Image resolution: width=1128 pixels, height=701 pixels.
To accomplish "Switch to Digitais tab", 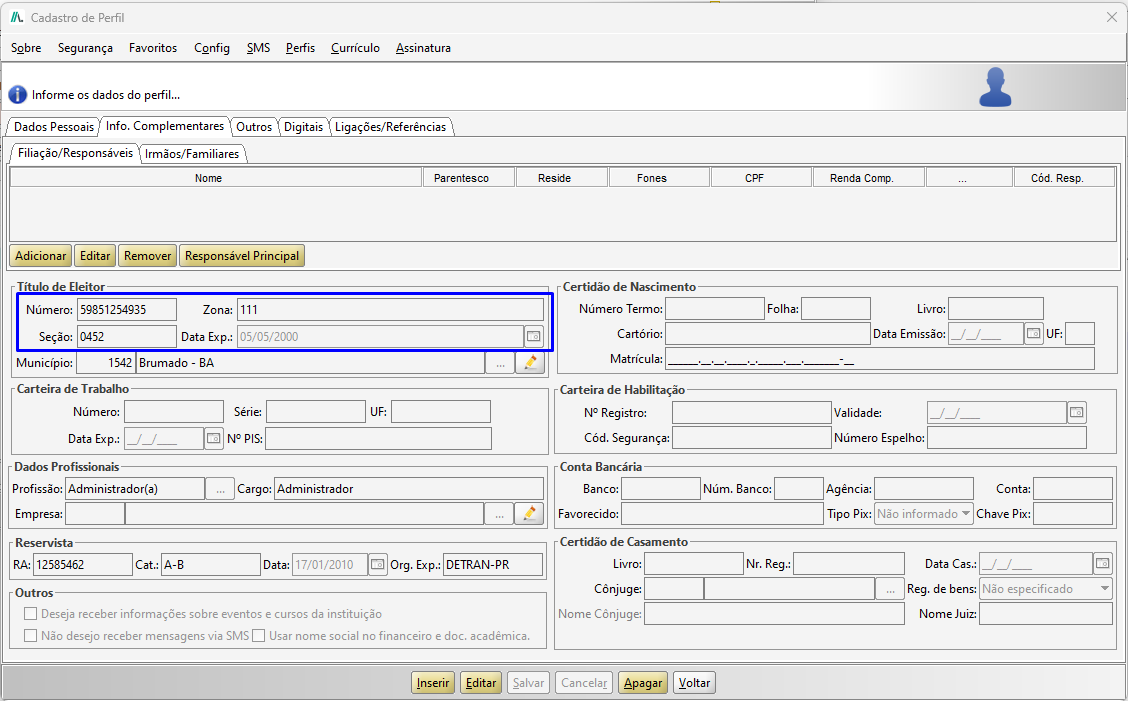I will point(303,127).
